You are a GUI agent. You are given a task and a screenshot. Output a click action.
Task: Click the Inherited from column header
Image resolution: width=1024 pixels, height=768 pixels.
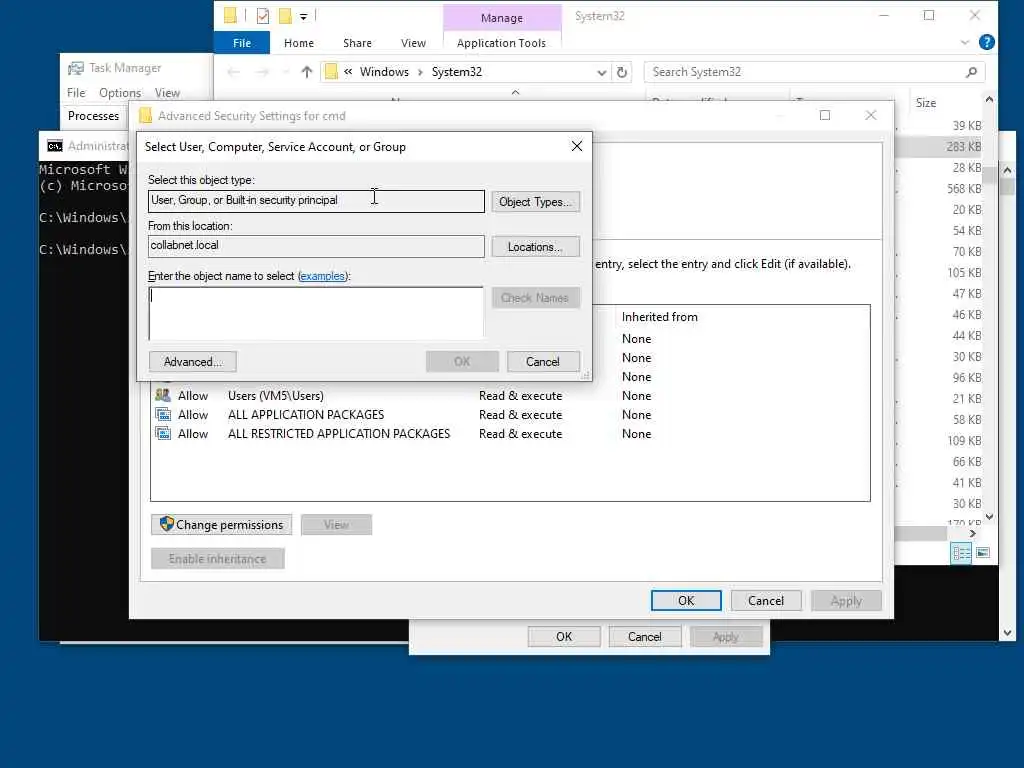click(x=660, y=317)
